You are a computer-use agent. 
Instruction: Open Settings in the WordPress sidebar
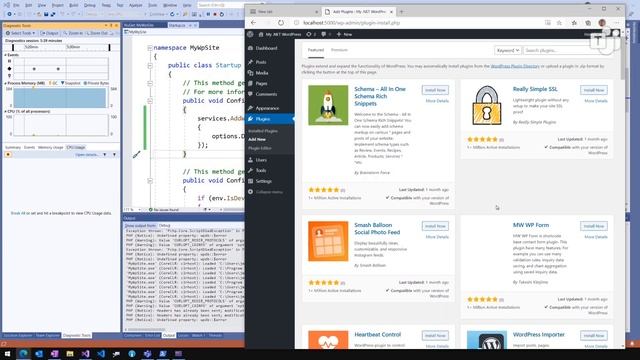264,181
